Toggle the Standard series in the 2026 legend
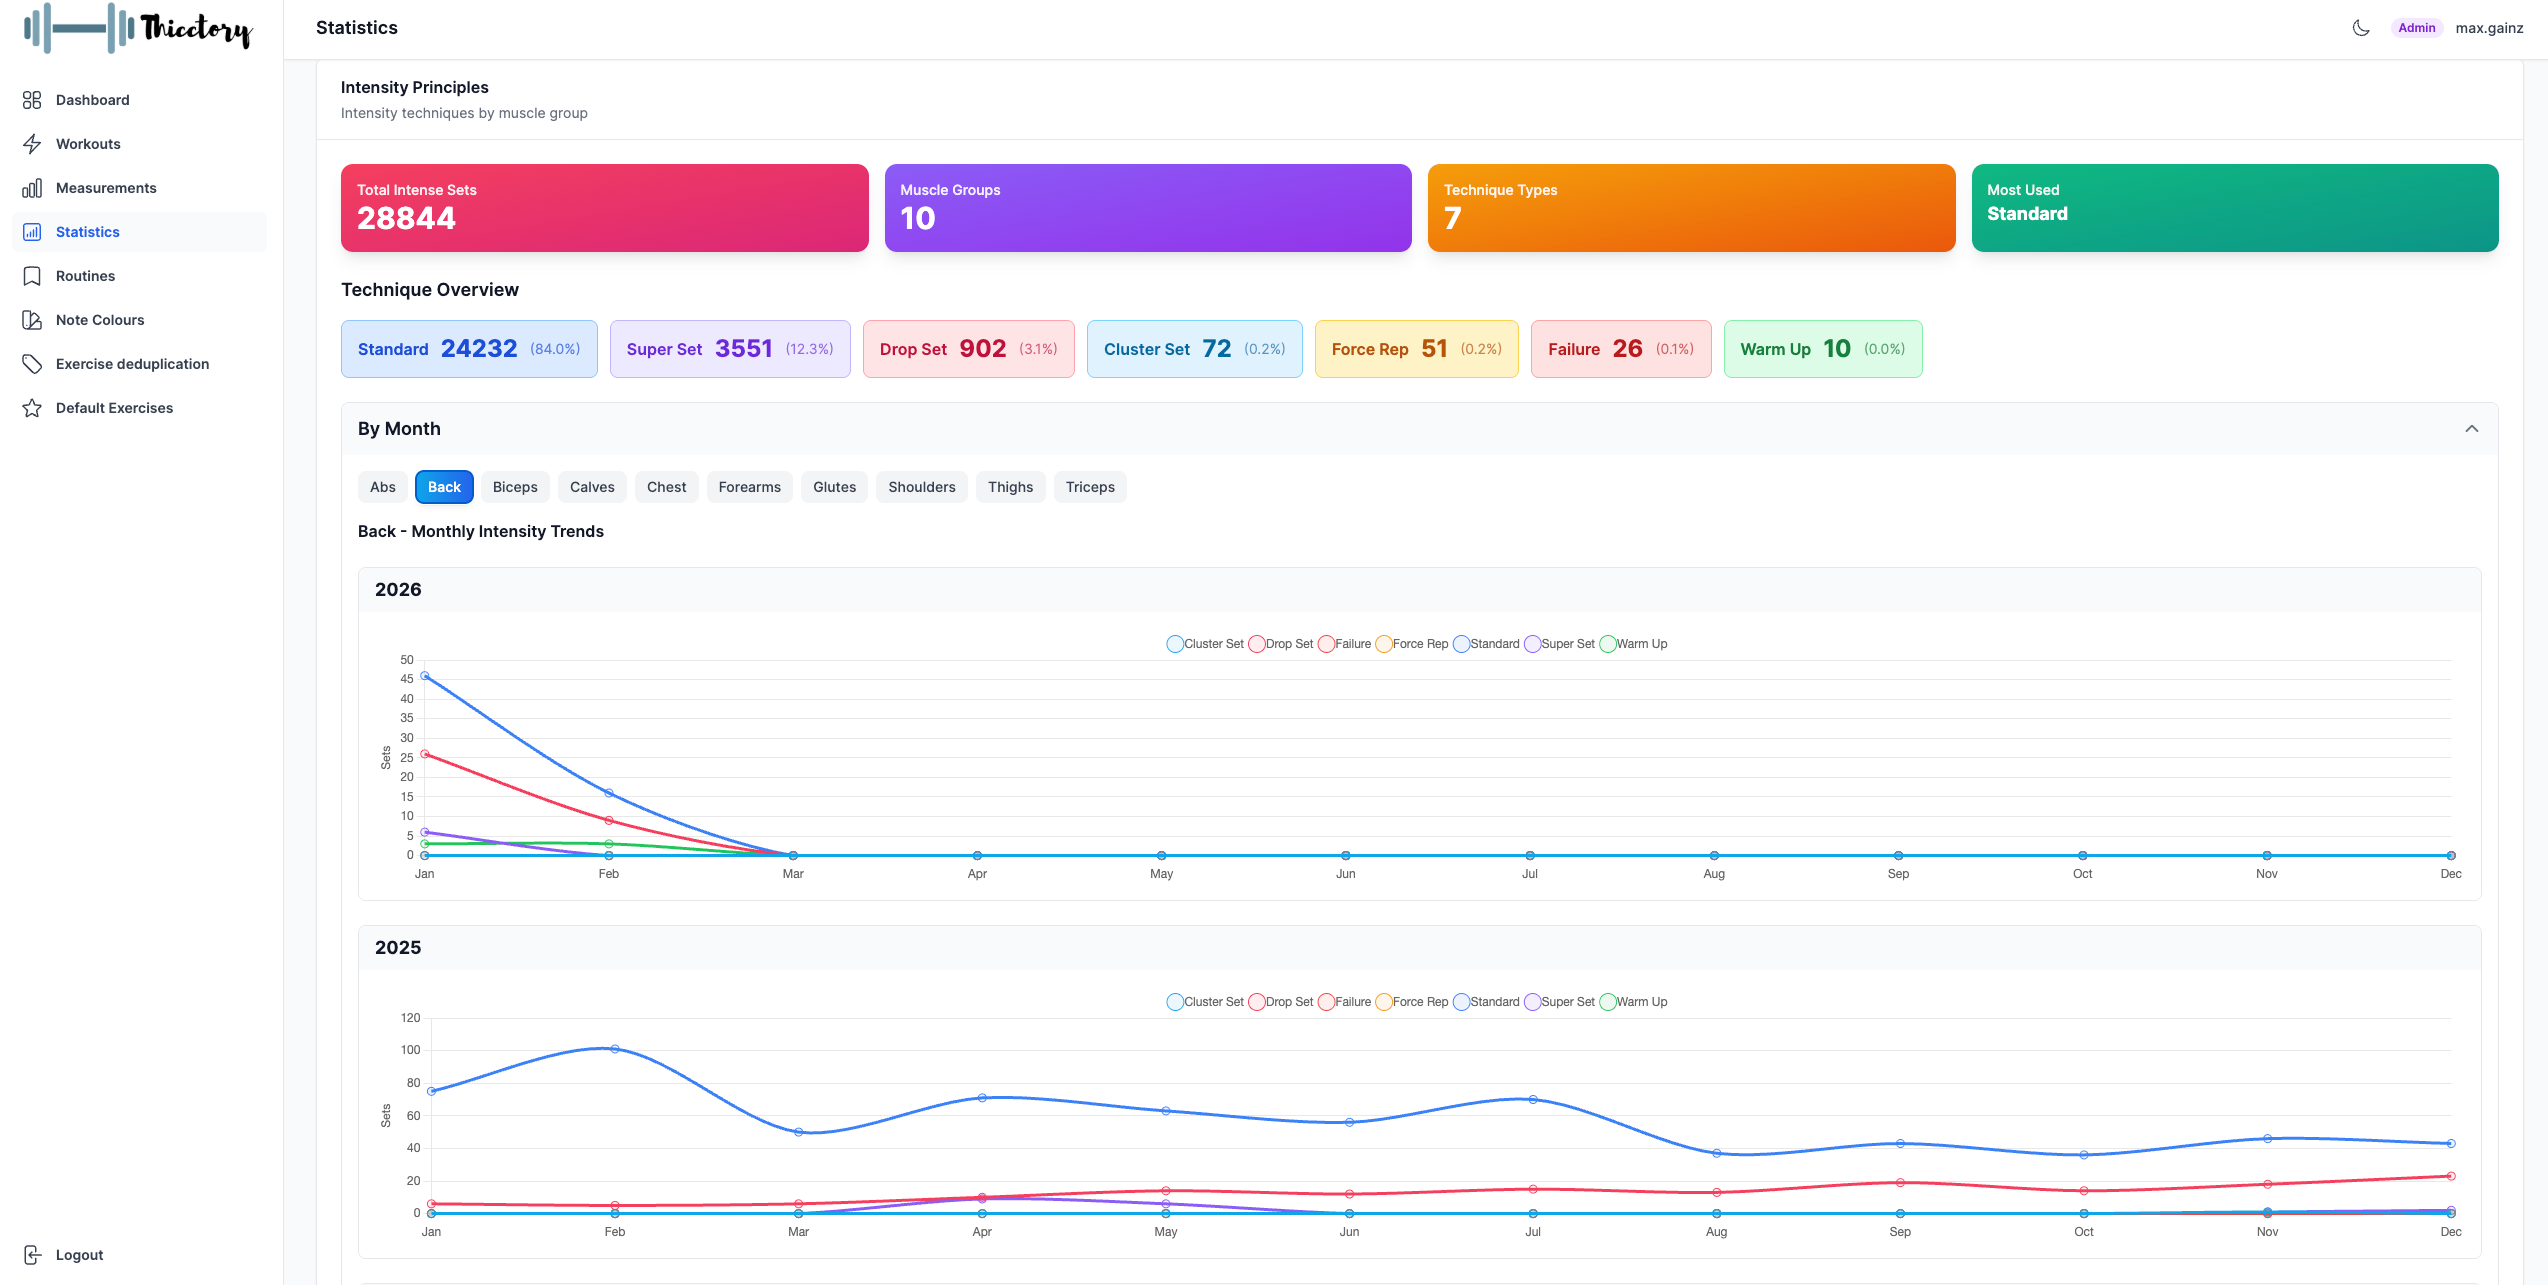 [1486, 643]
